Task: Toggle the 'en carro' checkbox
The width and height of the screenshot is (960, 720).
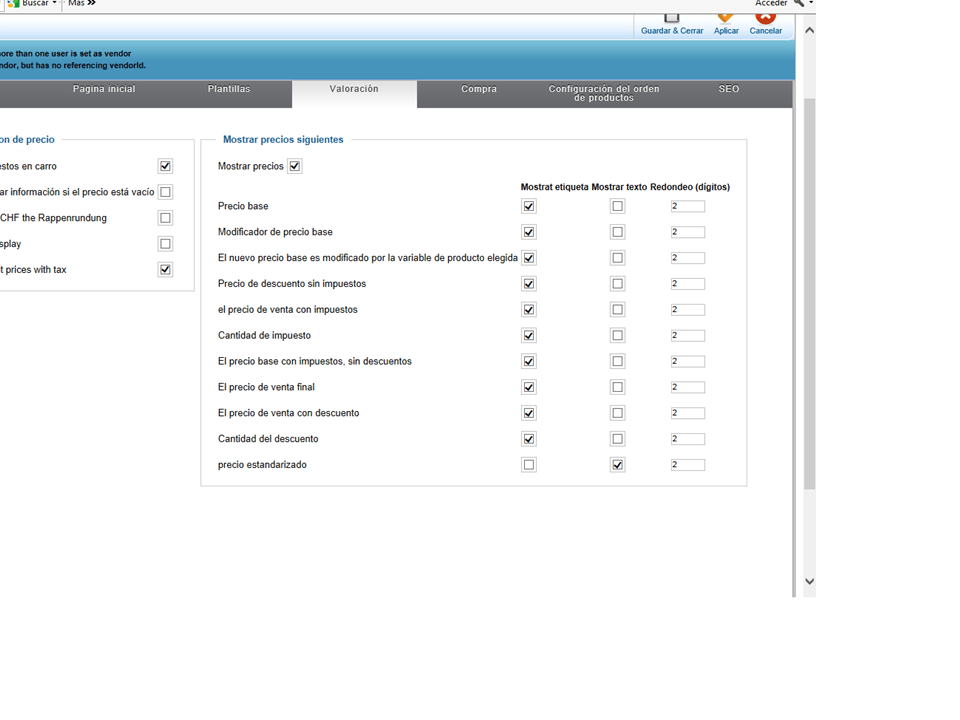Action: pos(165,166)
